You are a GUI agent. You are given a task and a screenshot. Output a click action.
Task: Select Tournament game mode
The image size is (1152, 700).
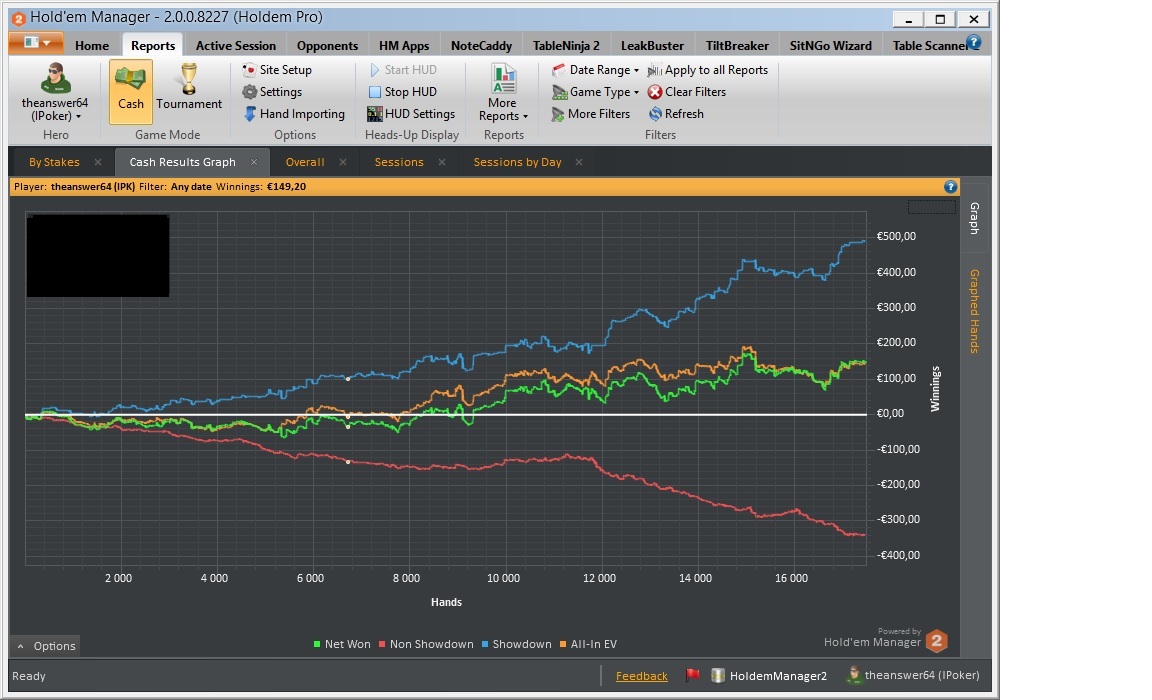[x=189, y=88]
